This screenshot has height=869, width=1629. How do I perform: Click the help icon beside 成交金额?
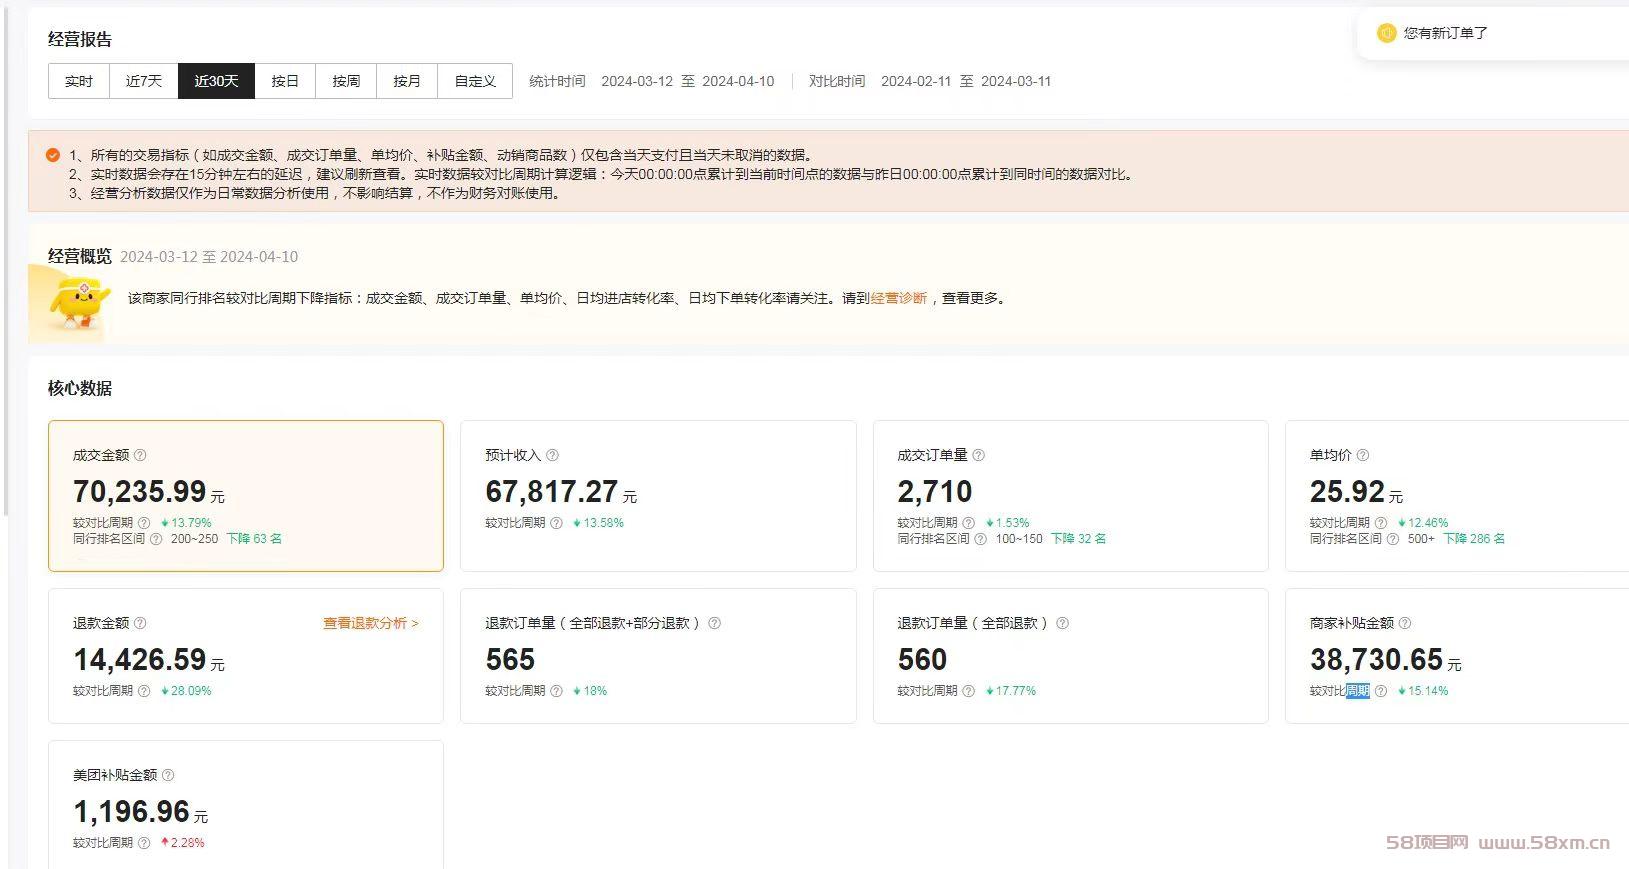tap(140, 455)
